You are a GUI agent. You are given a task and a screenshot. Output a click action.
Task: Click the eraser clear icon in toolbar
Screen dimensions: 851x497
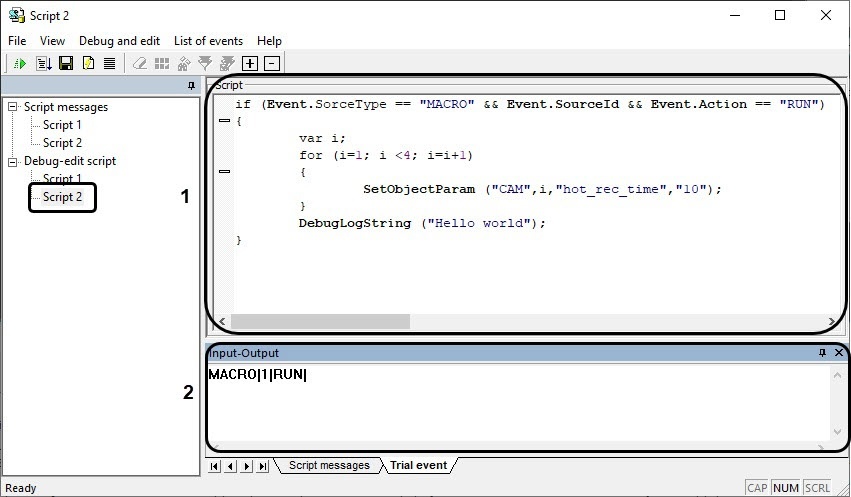140,63
